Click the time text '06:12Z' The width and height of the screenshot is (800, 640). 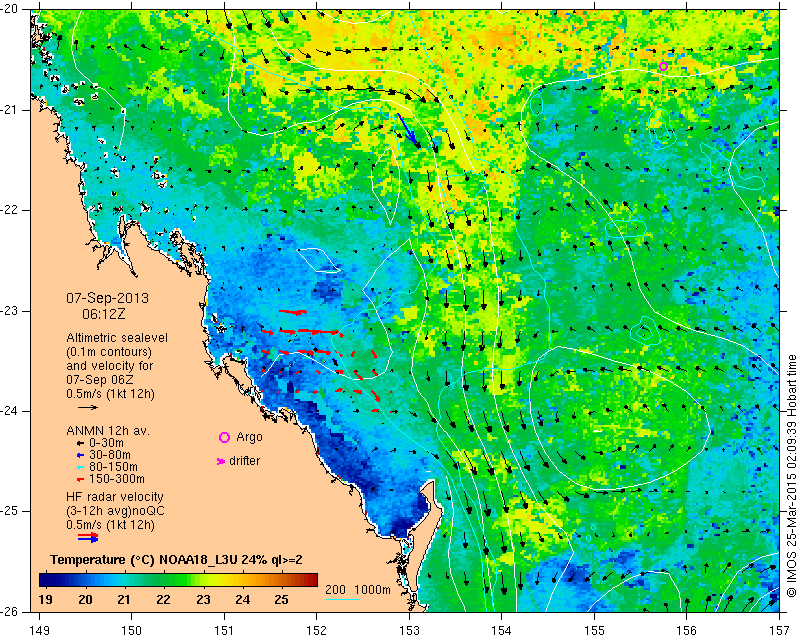tap(104, 314)
